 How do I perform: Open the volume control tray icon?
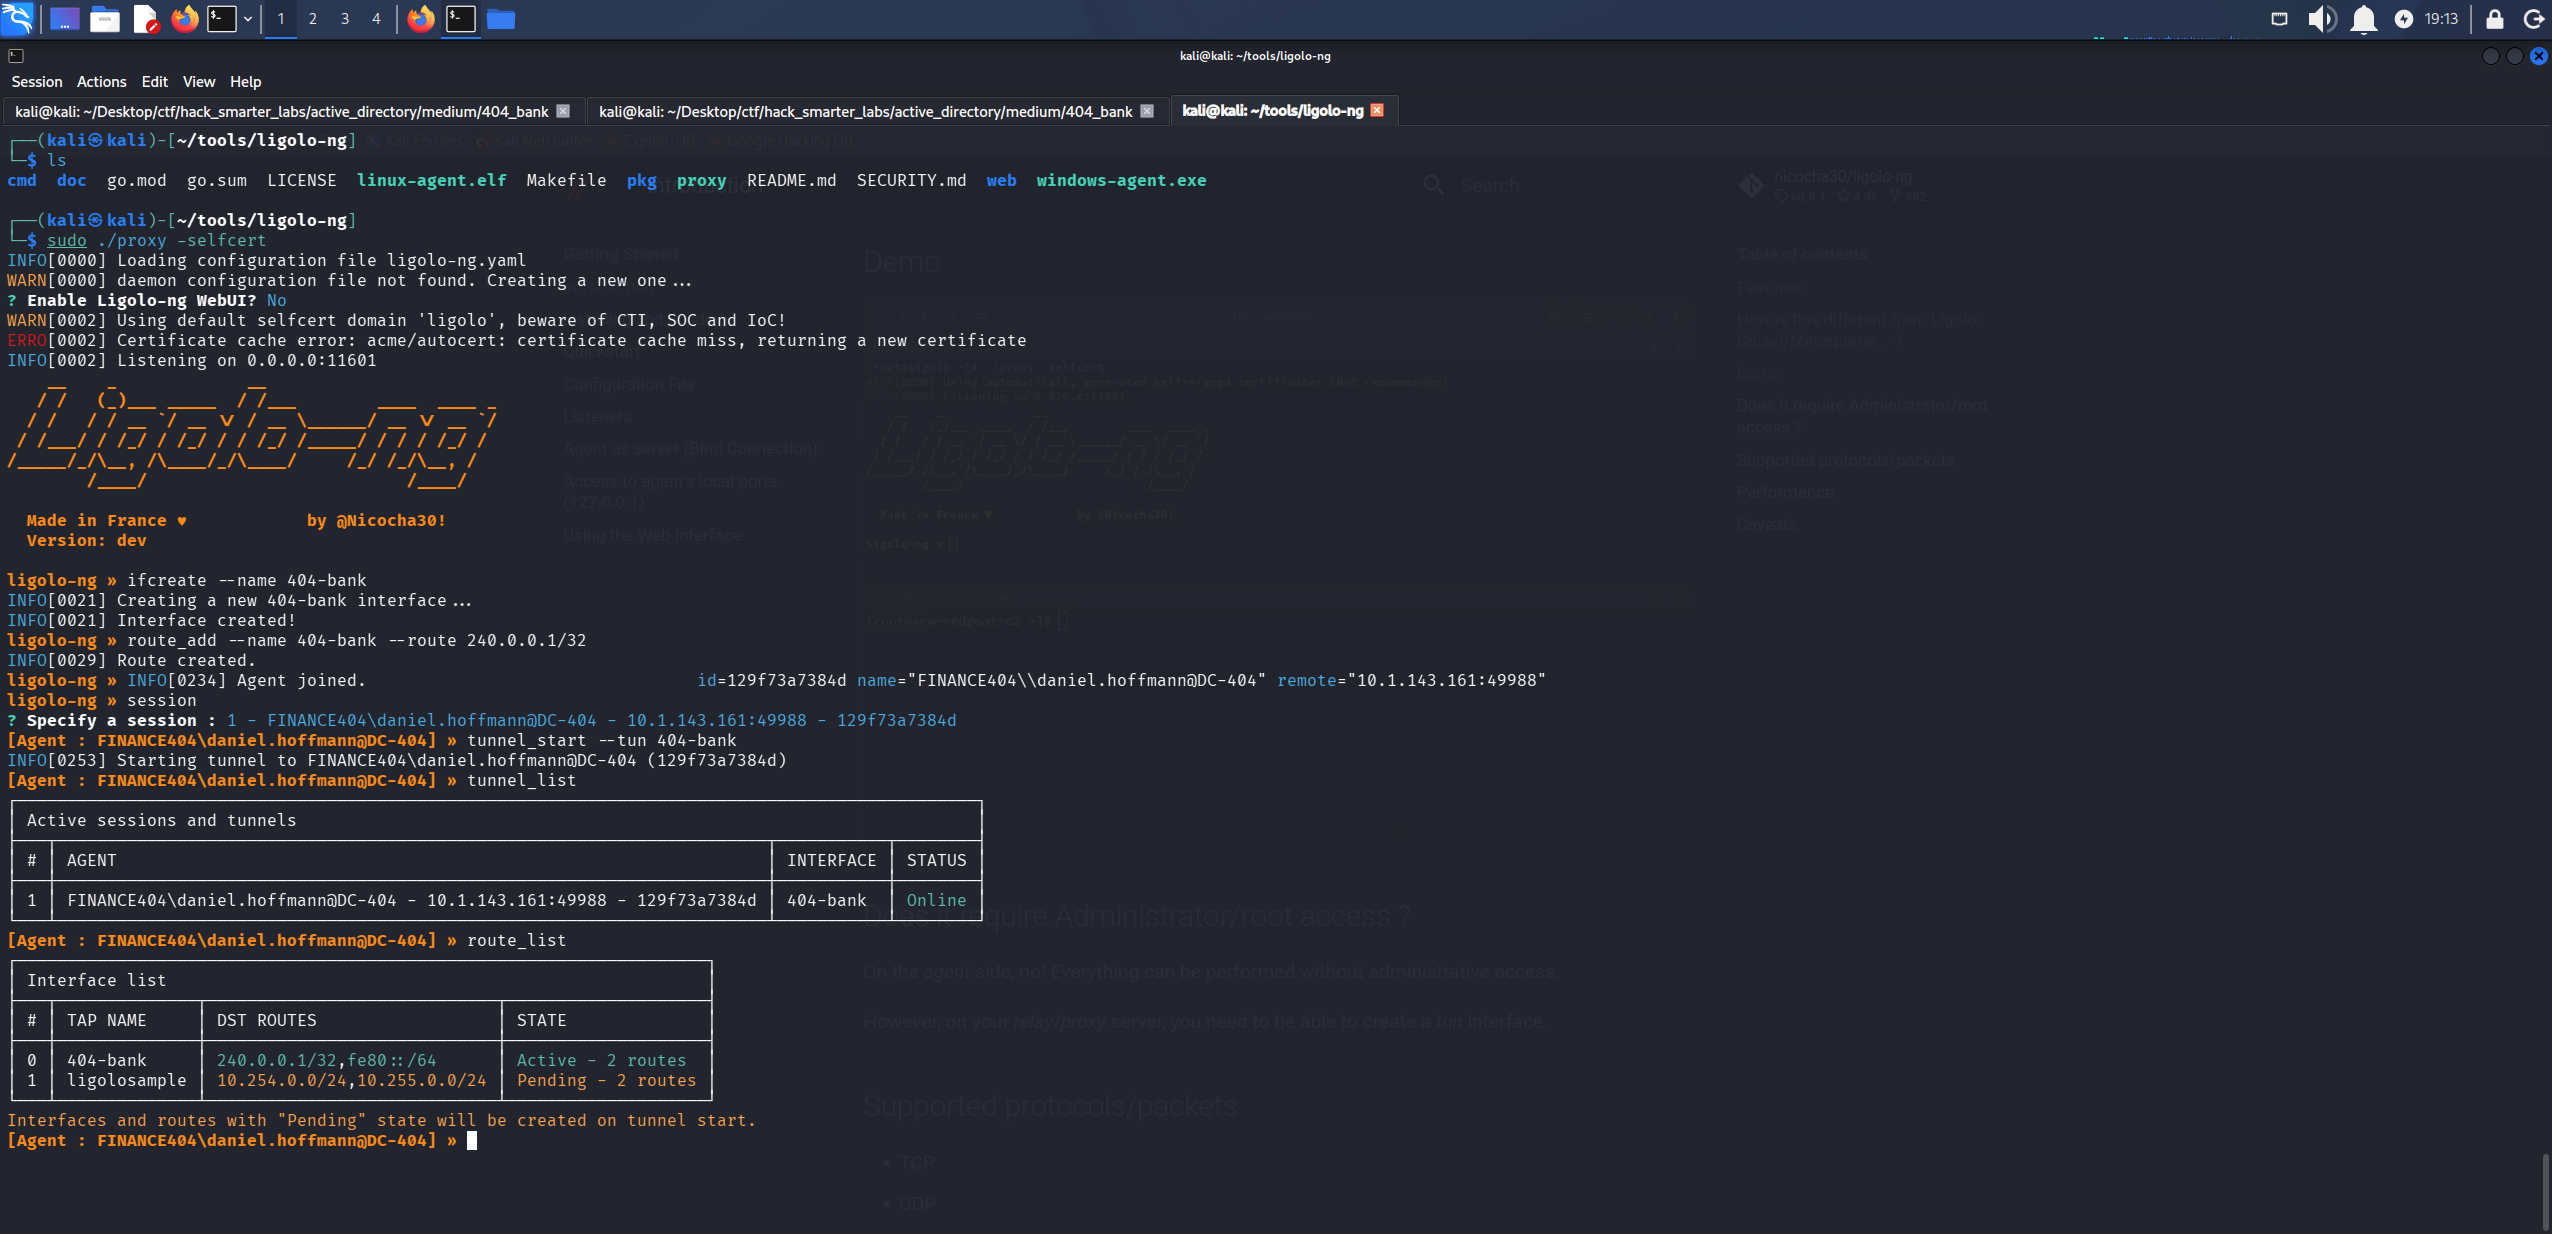point(2322,19)
